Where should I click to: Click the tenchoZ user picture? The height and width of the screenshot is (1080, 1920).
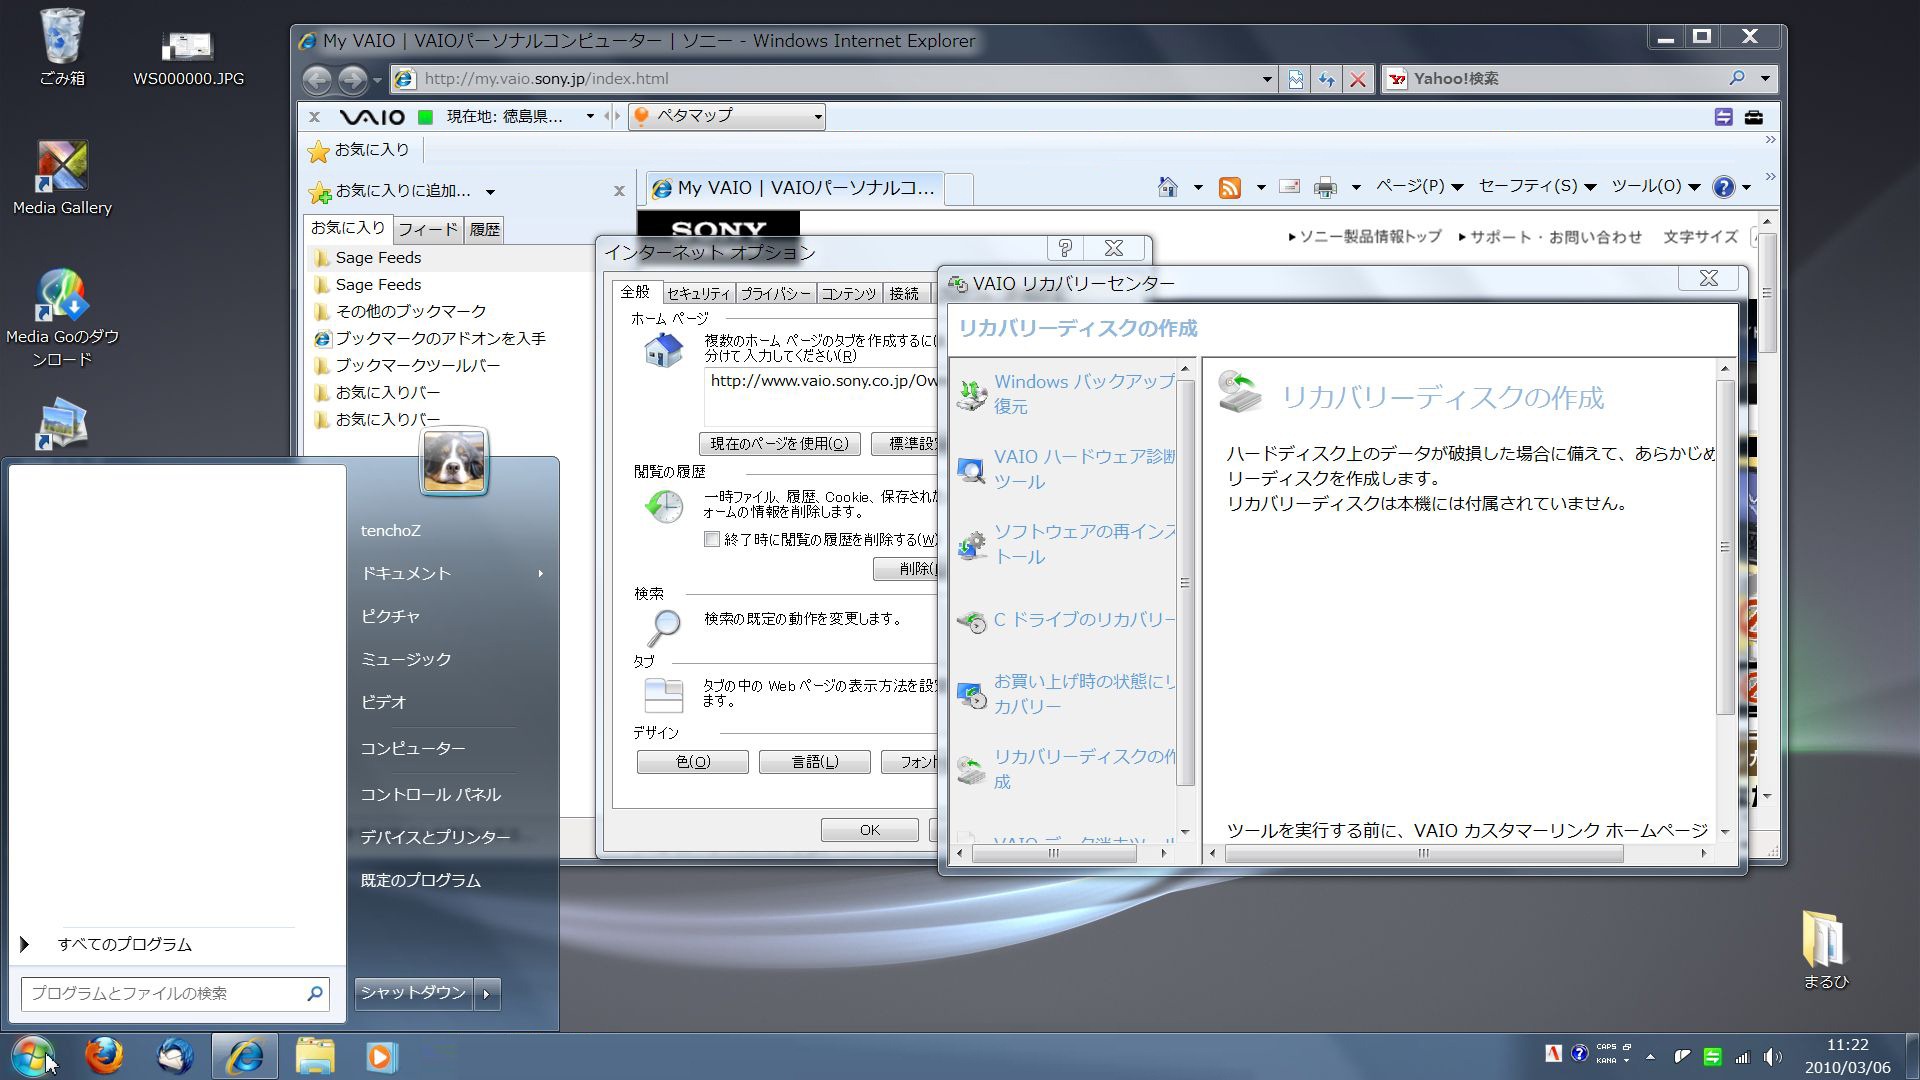tap(454, 461)
